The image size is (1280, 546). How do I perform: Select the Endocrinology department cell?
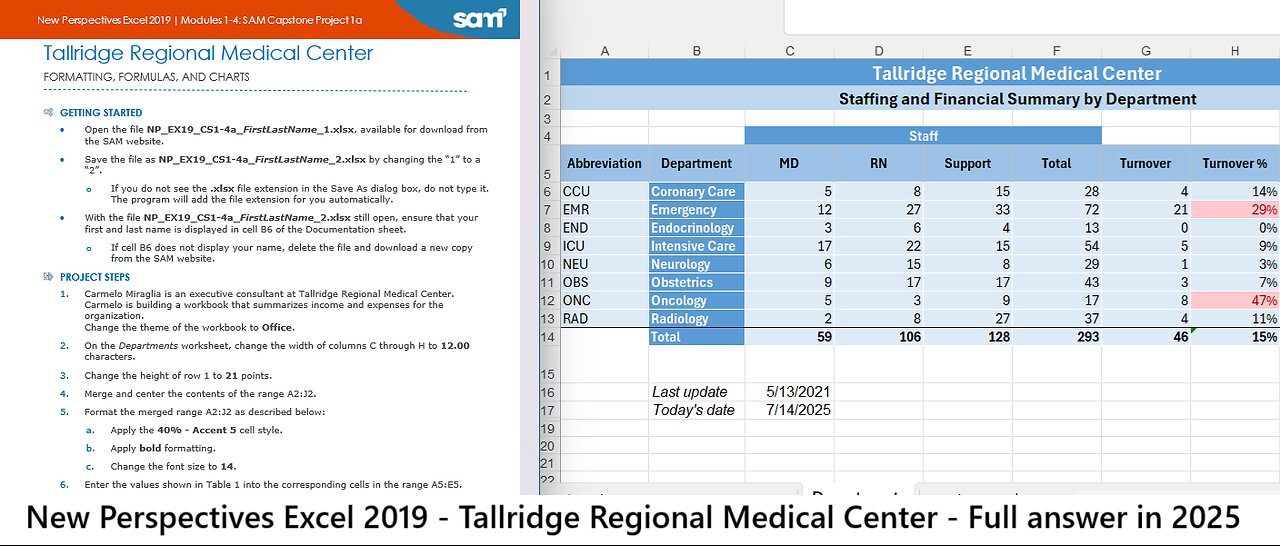696,228
